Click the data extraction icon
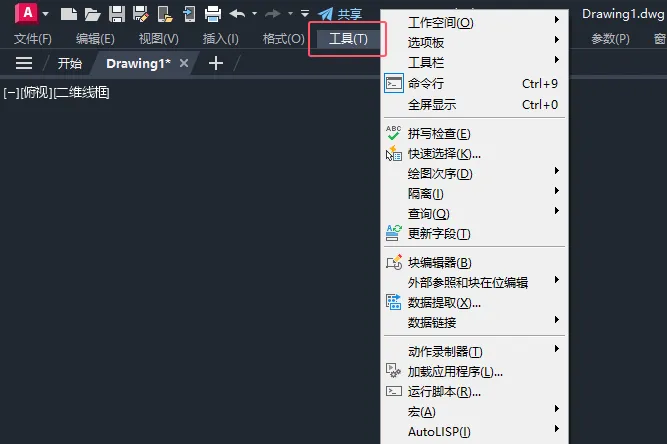The height and width of the screenshot is (444, 667). tap(393, 302)
